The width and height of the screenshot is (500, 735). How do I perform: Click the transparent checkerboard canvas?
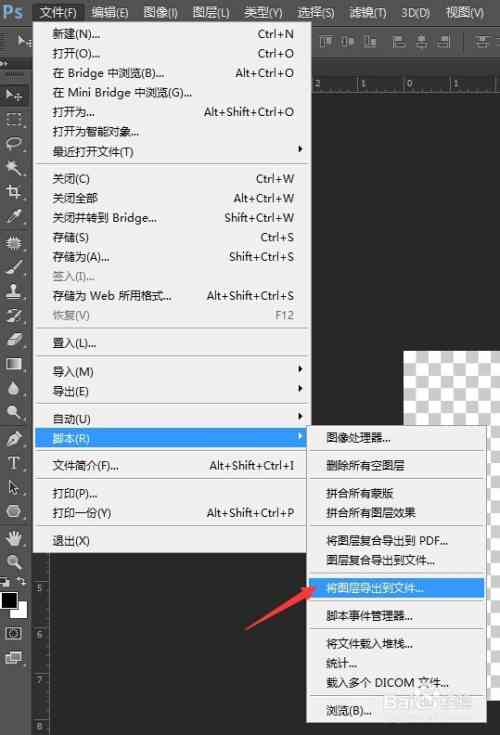(x=451, y=388)
